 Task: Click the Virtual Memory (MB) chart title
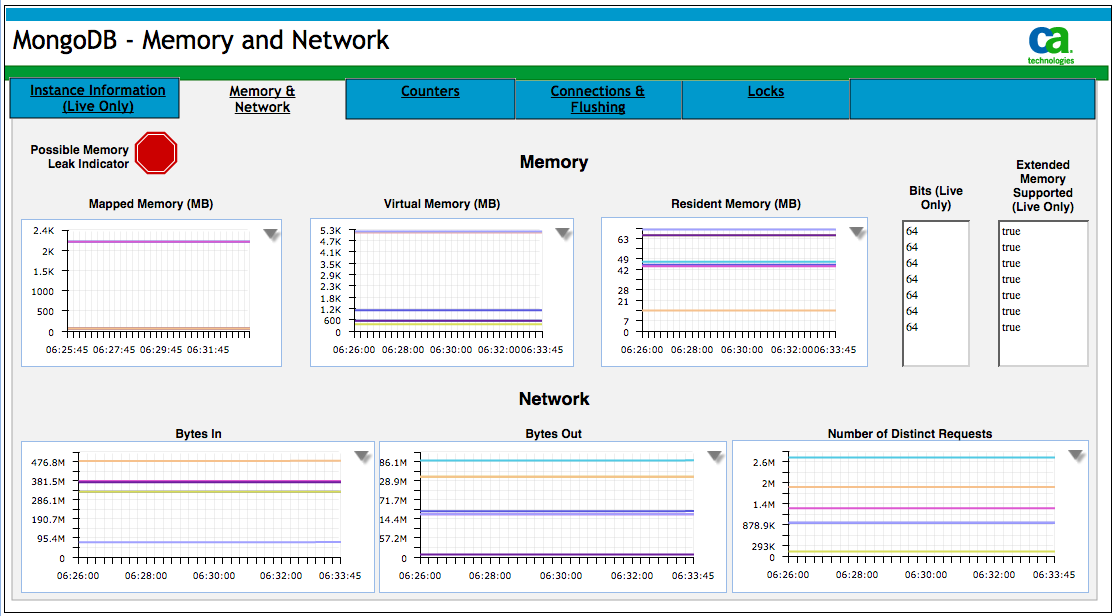tap(442, 204)
